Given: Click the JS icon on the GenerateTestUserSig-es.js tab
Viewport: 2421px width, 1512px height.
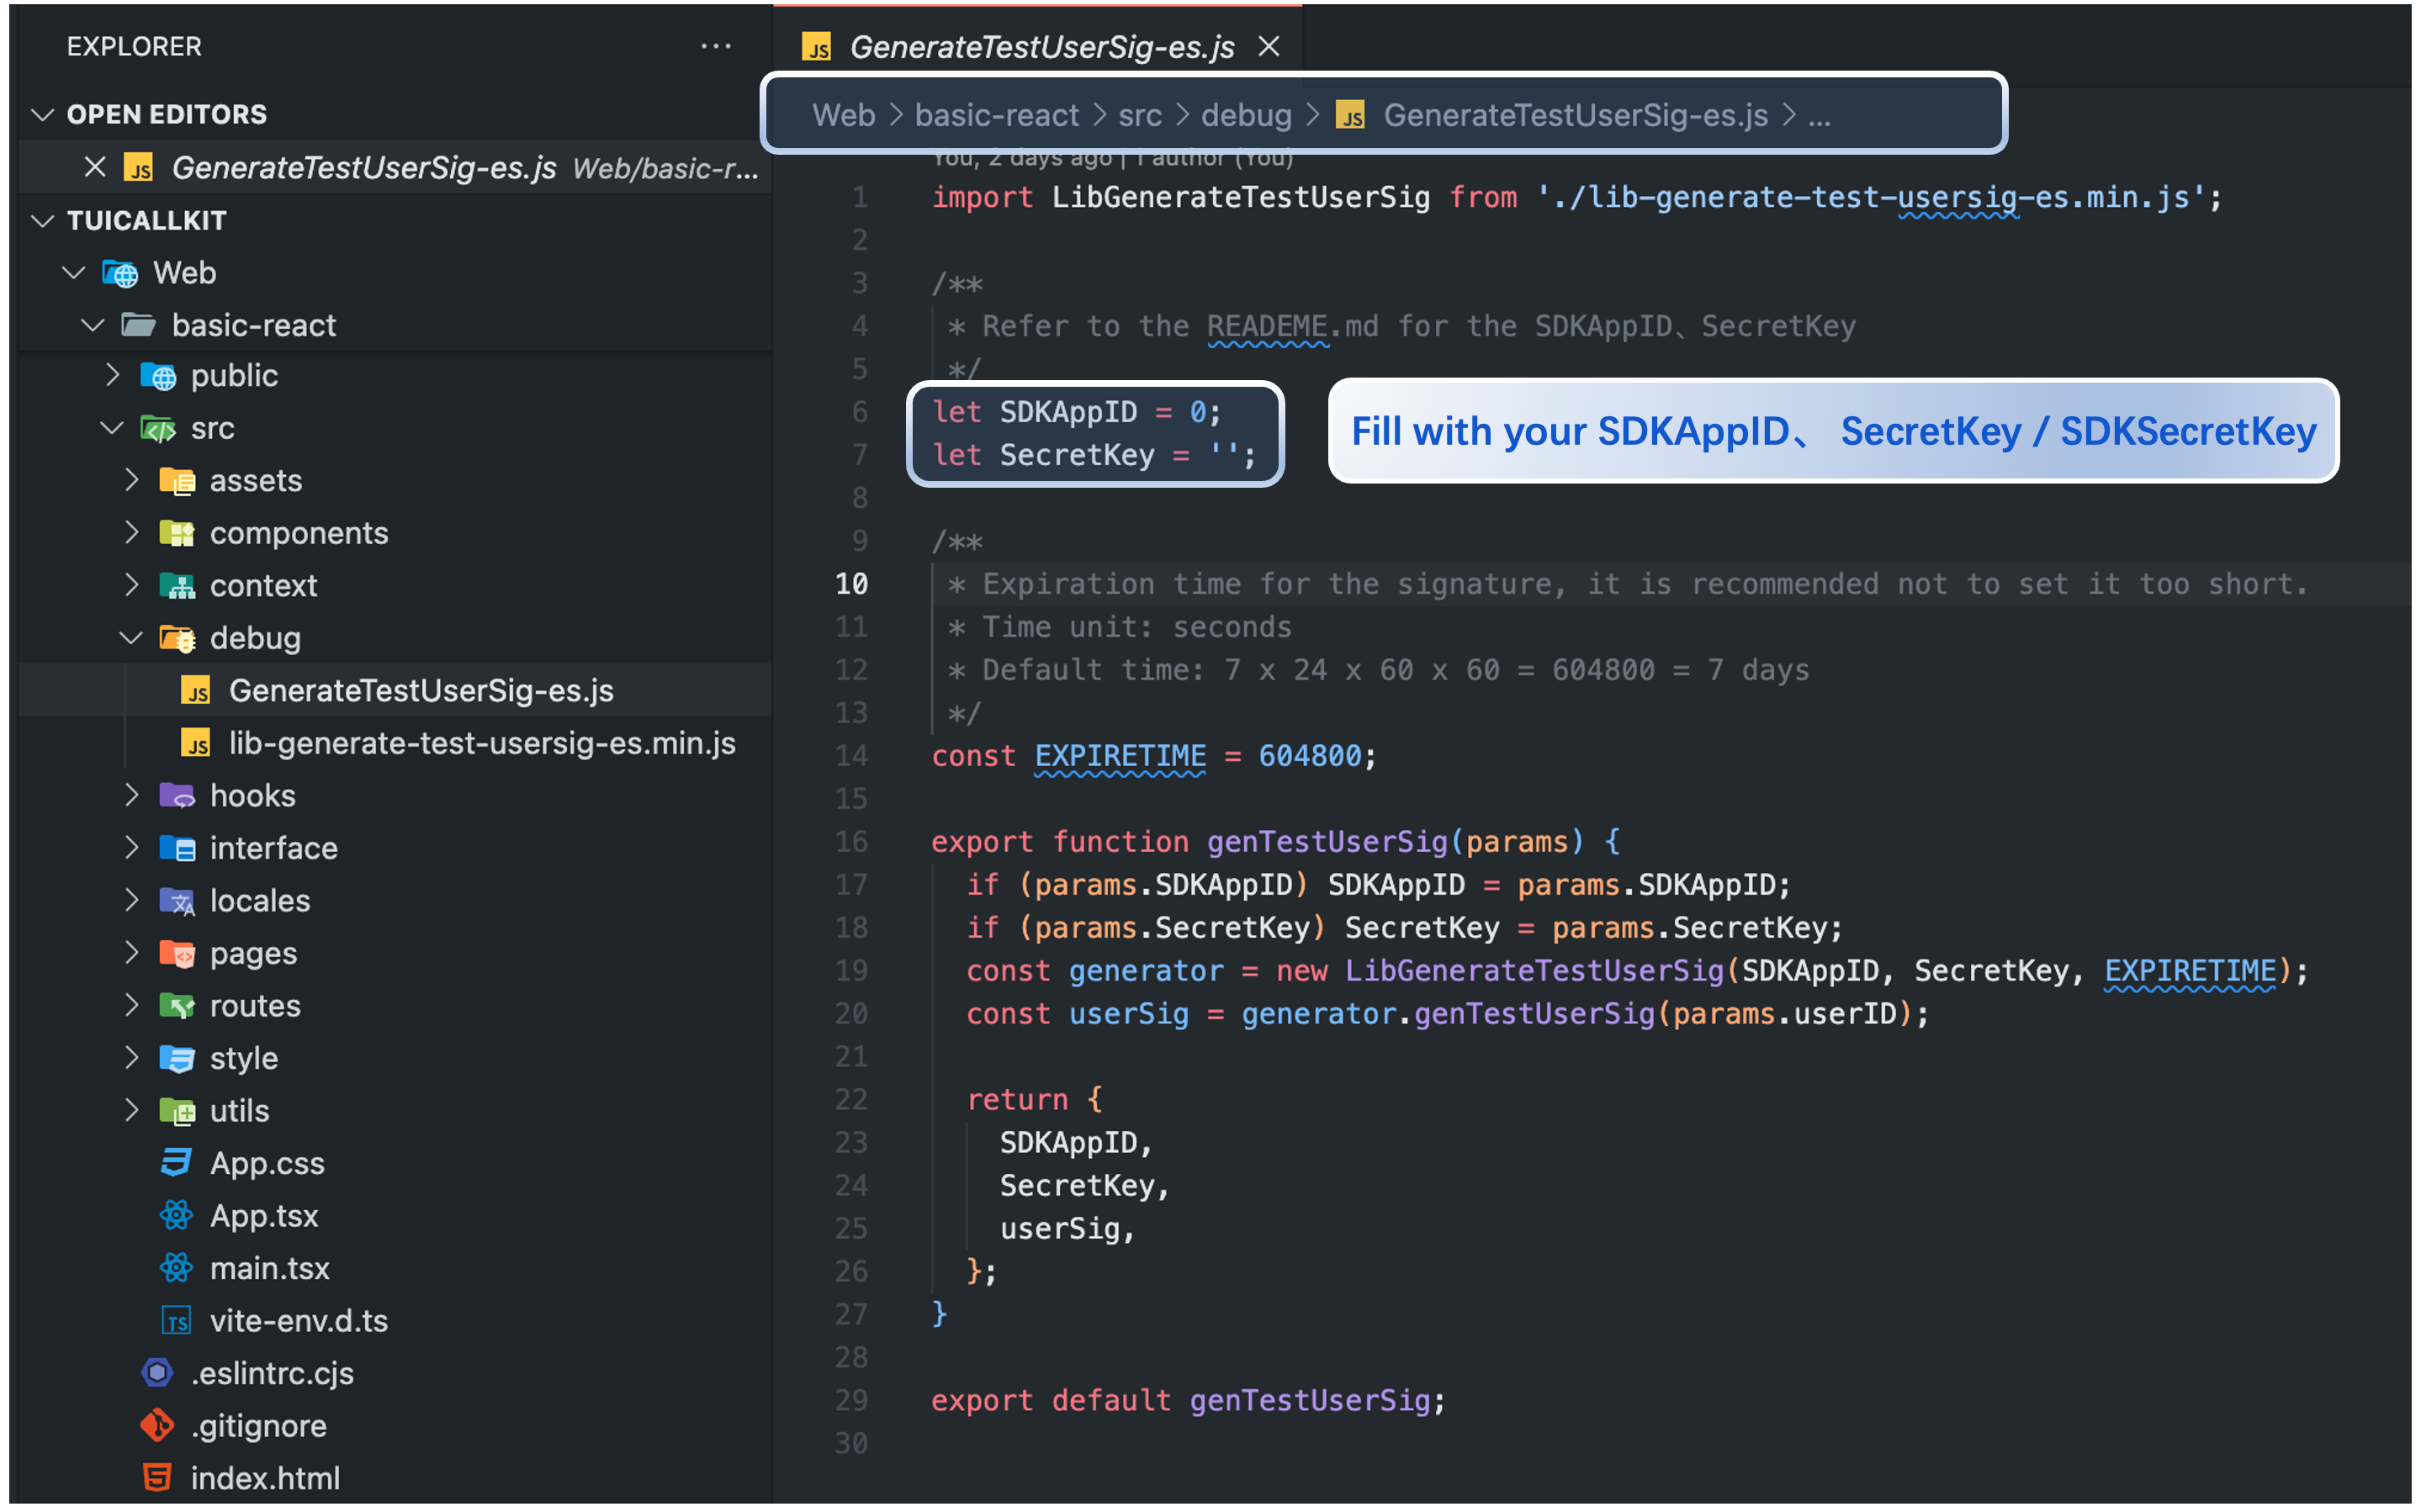Looking at the screenshot, I should pyautogui.click(x=817, y=46).
